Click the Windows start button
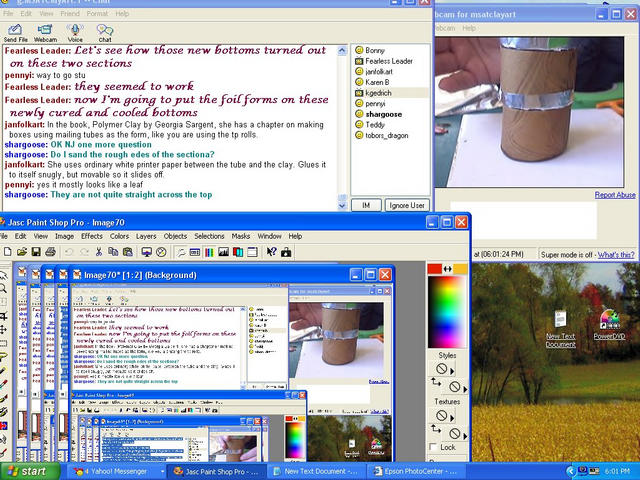Image resolution: width=640 pixels, height=480 pixels. [29, 471]
